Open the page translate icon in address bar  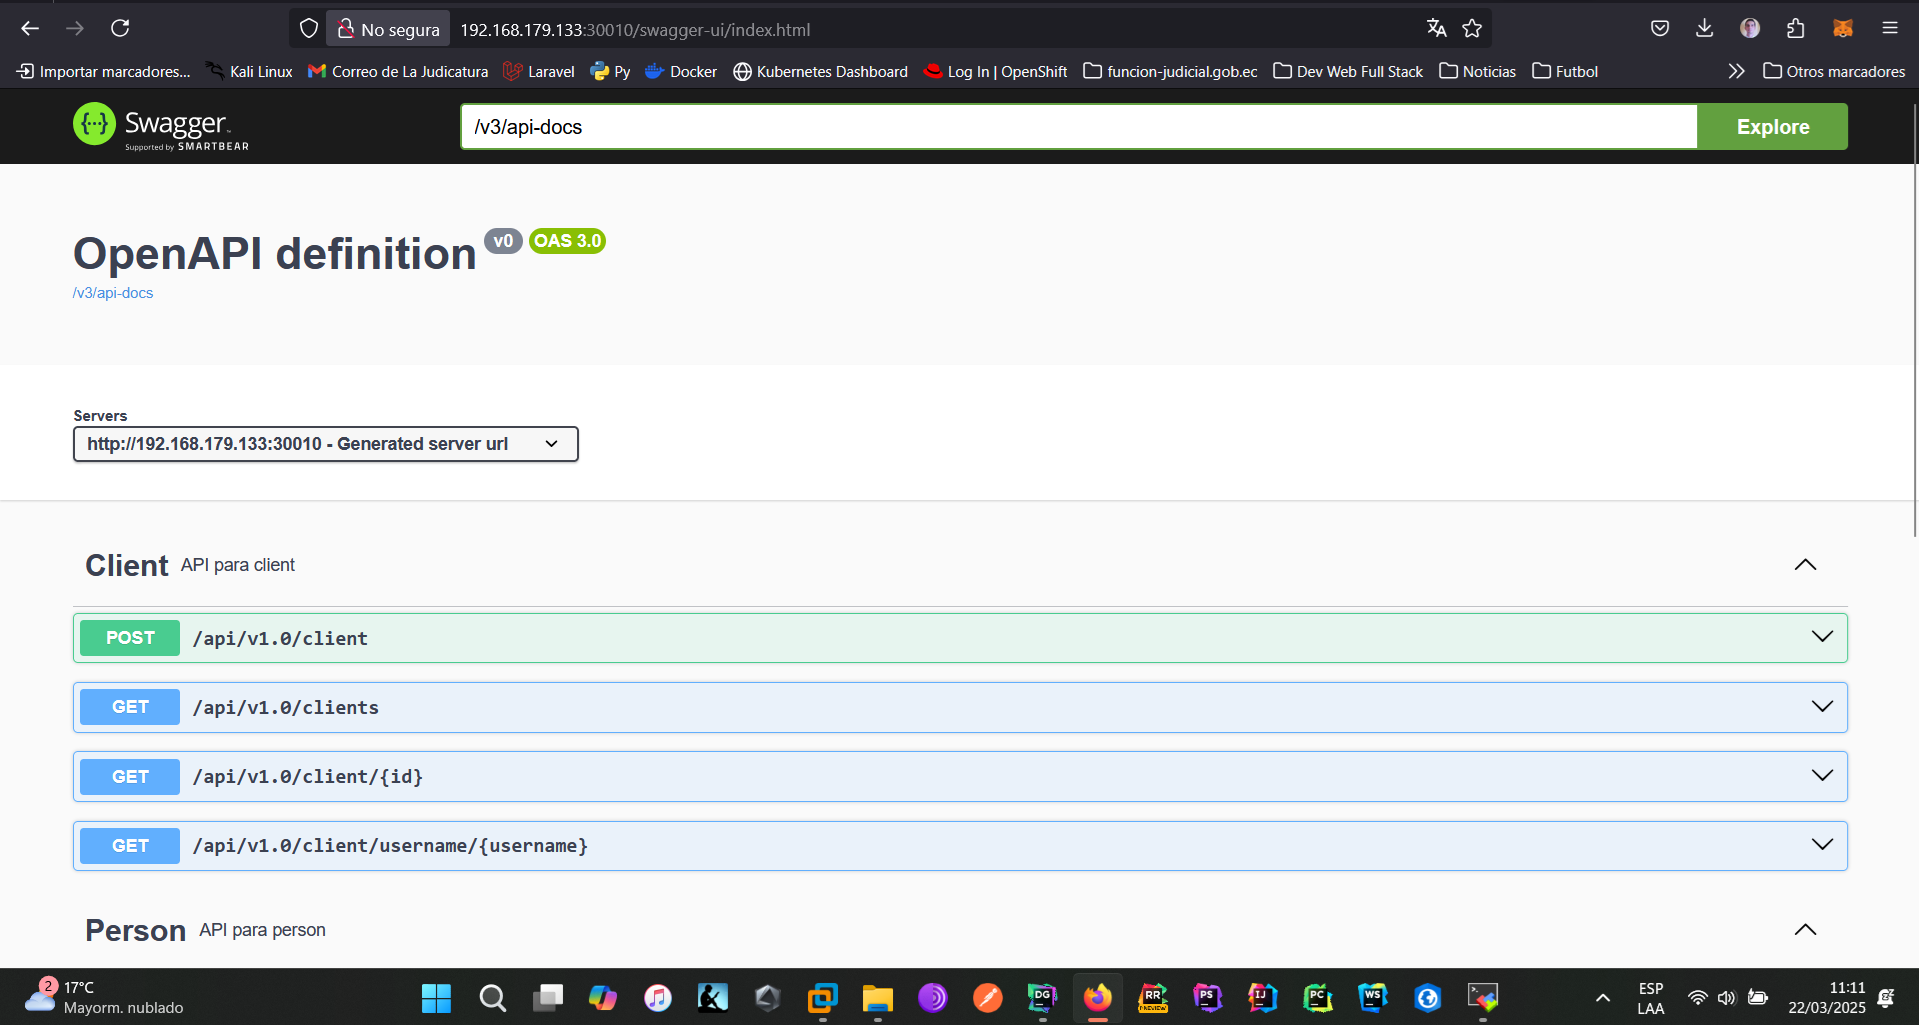point(1436,29)
